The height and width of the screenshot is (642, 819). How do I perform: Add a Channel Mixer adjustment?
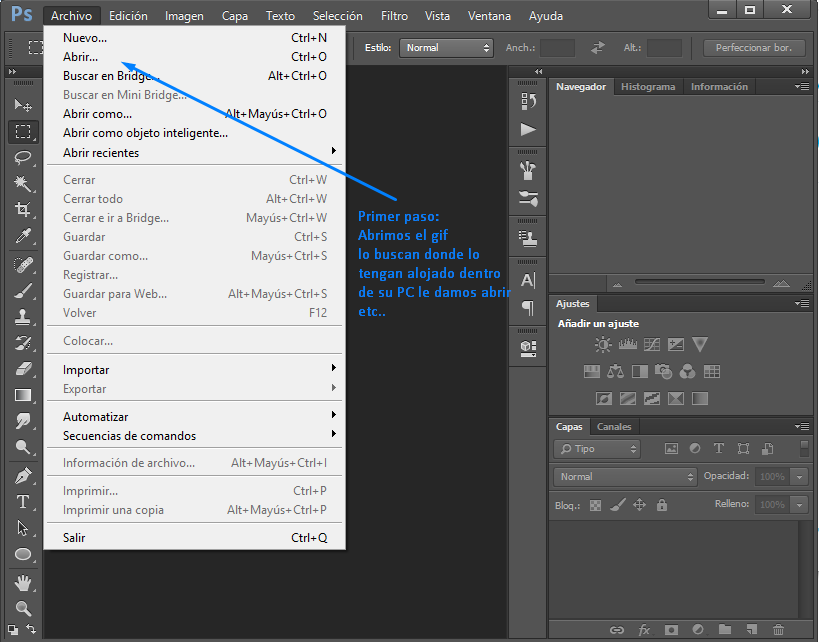pos(687,371)
